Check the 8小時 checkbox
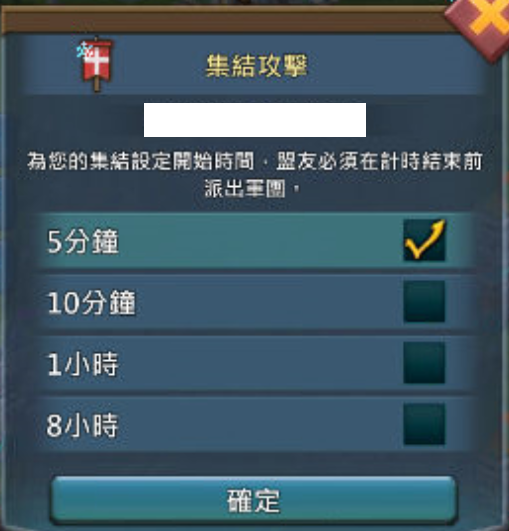Screen dimensions: 509x531 (424, 424)
